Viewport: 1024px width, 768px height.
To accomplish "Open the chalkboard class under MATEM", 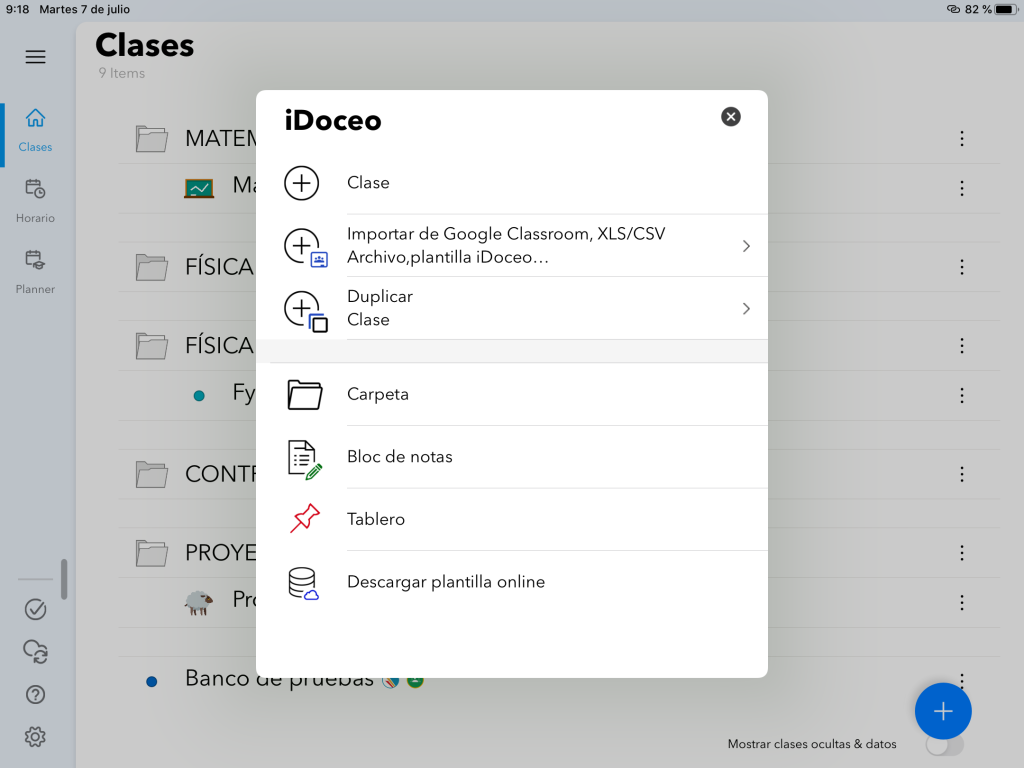I will tap(199, 188).
